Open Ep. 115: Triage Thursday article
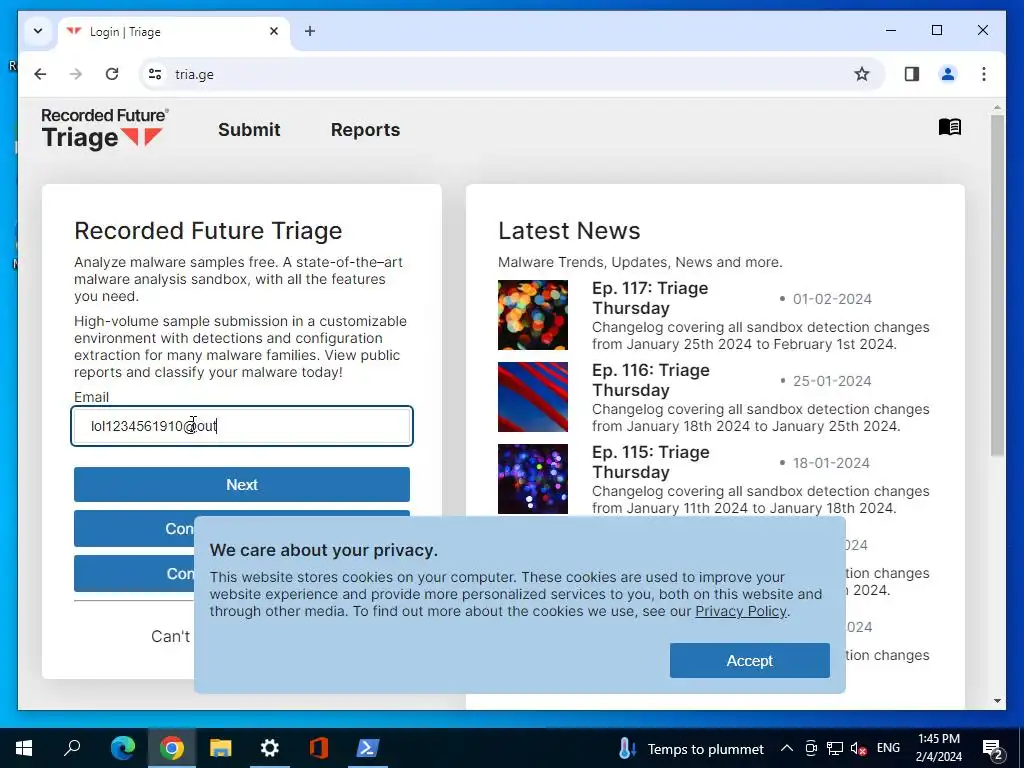 650,462
